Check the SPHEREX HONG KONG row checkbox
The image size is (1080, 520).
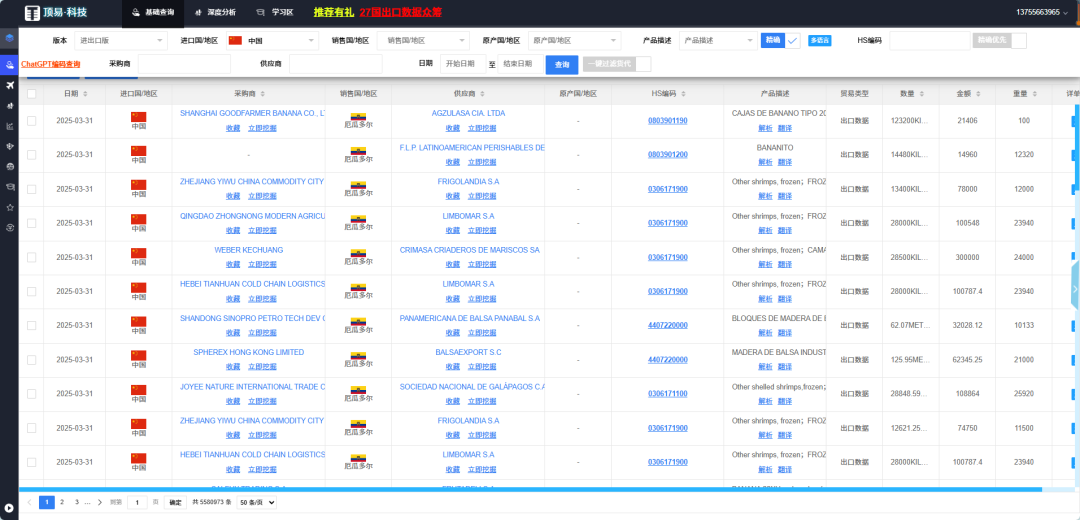pos(32,360)
